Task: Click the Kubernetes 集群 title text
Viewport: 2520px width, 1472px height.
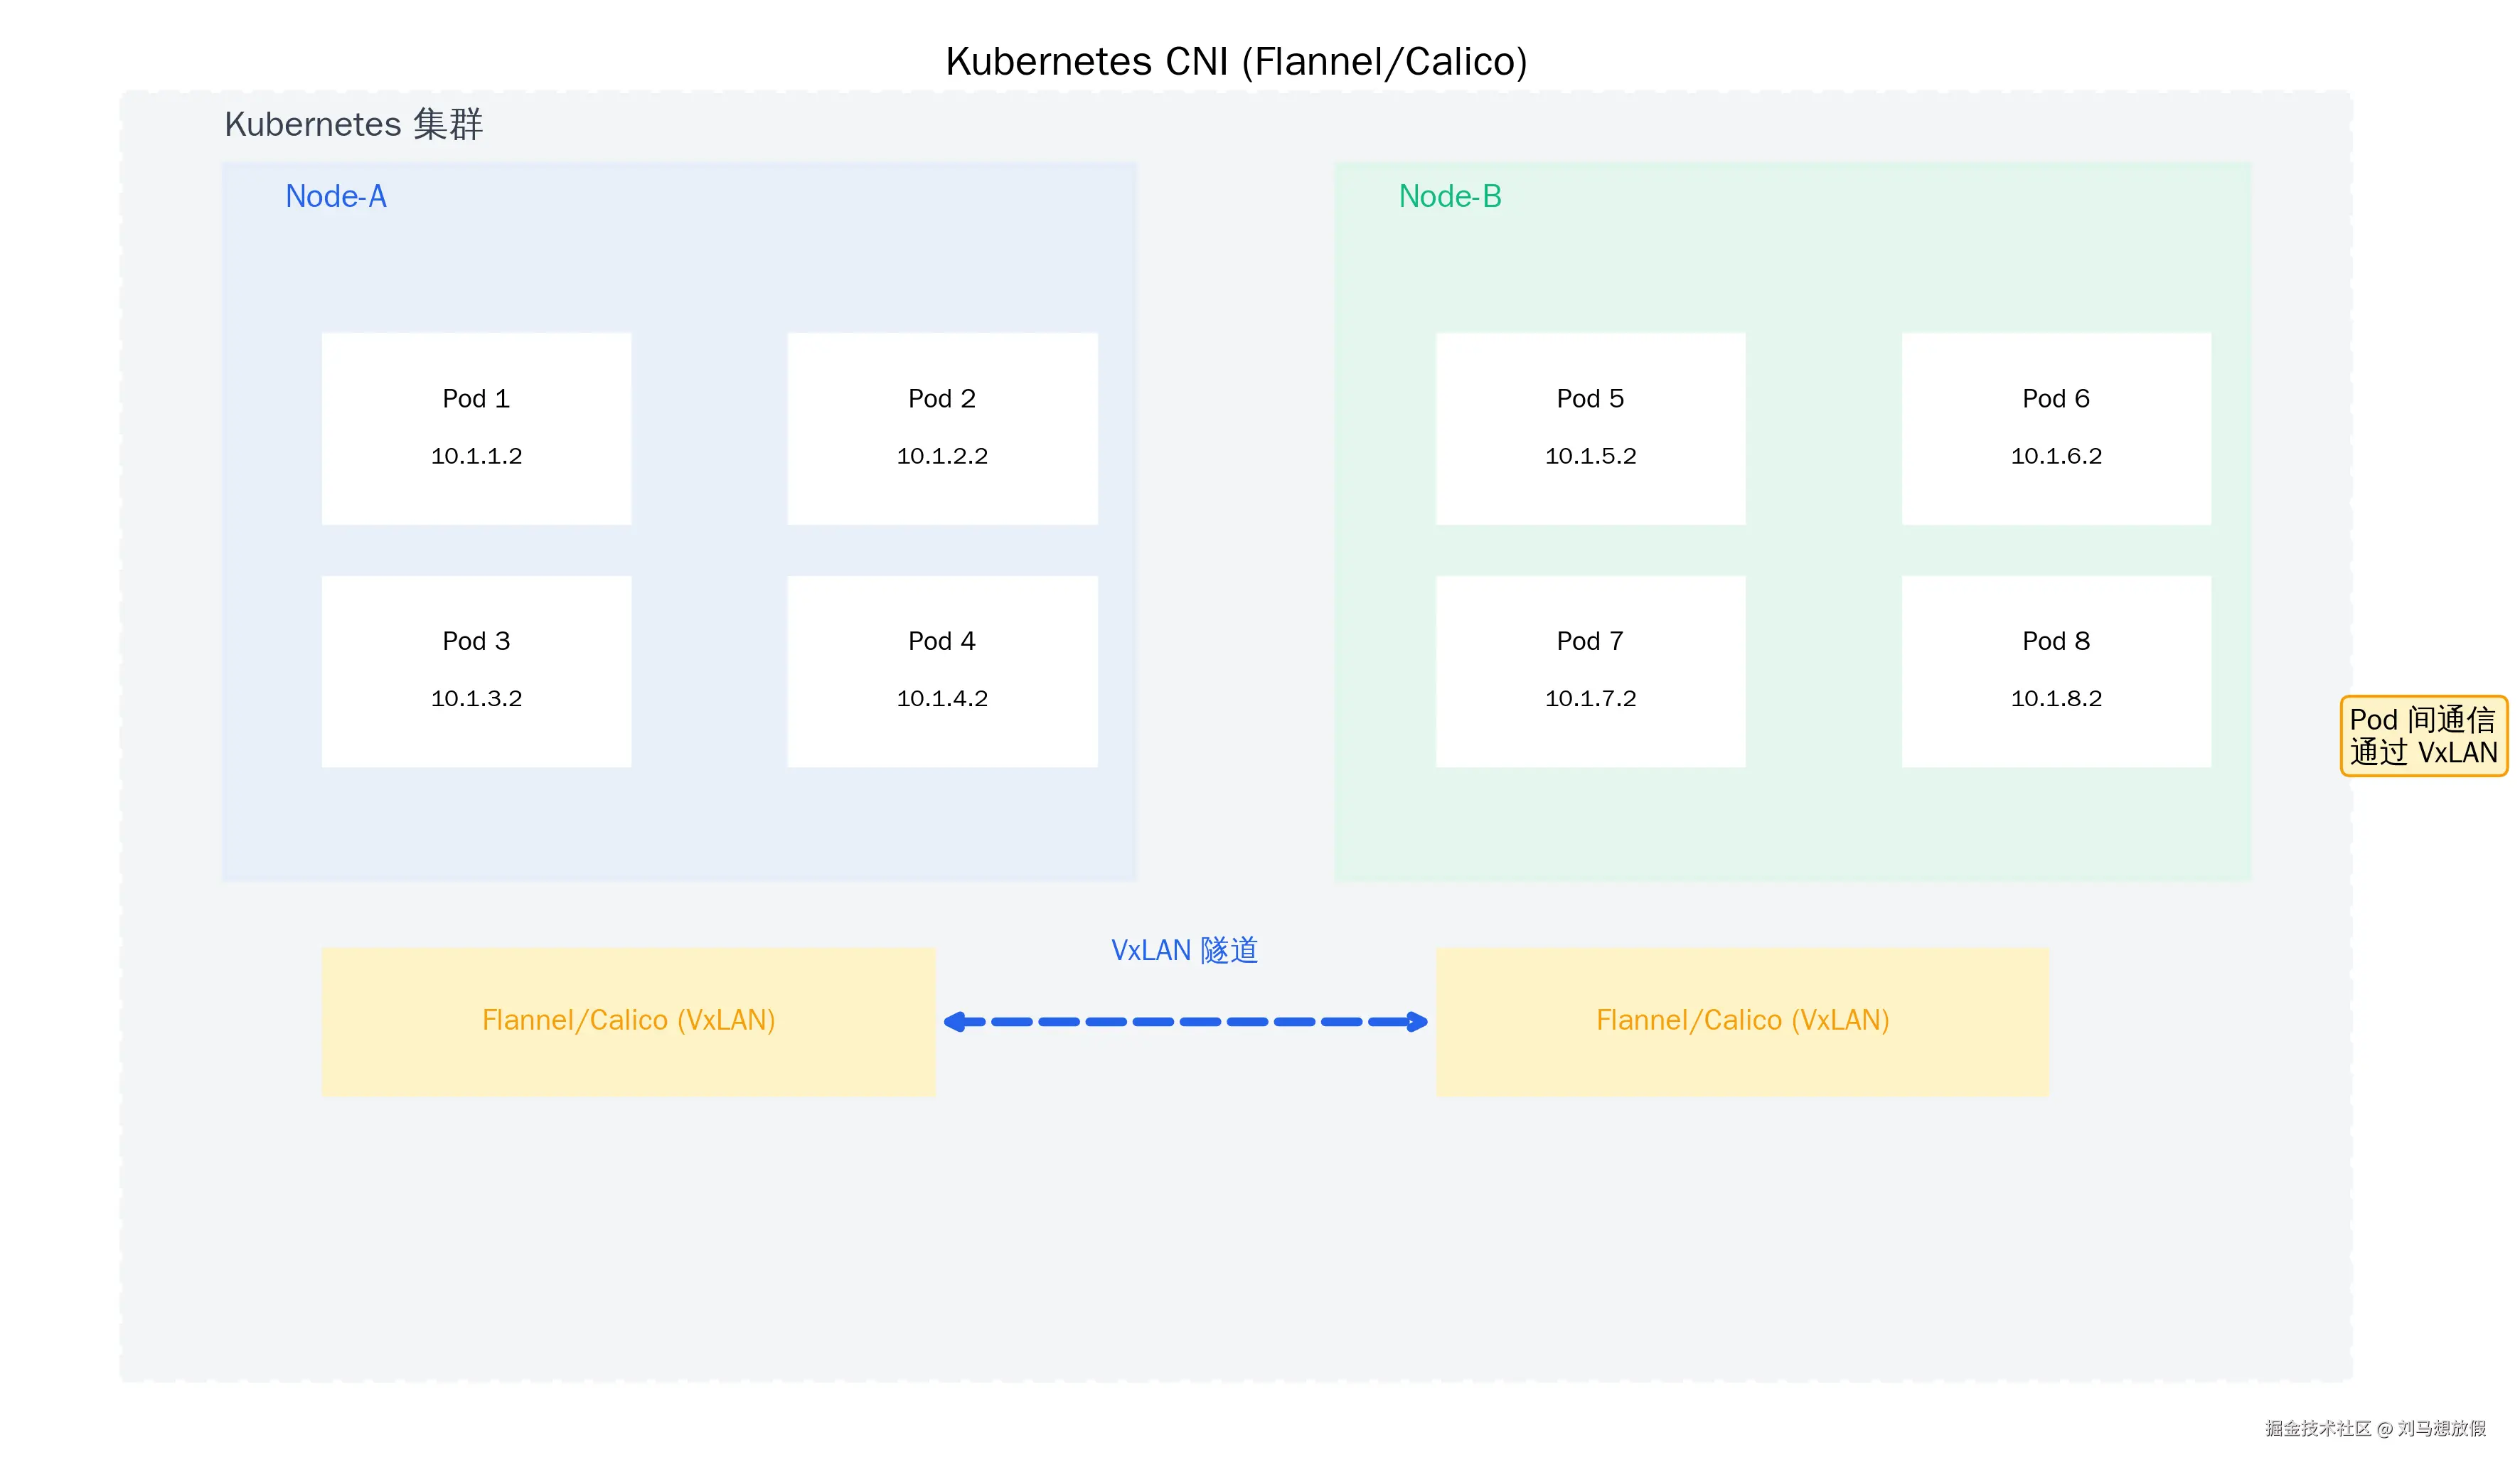Action: pyautogui.click(x=354, y=124)
